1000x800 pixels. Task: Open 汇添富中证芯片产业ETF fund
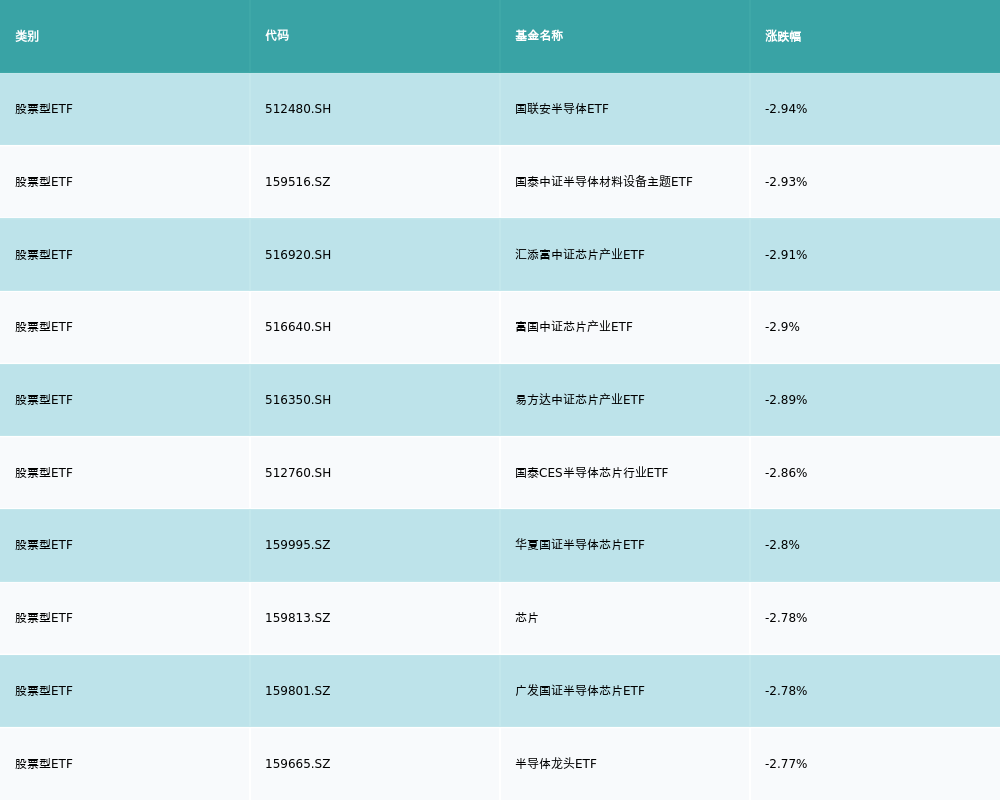[x=580, y=255]
